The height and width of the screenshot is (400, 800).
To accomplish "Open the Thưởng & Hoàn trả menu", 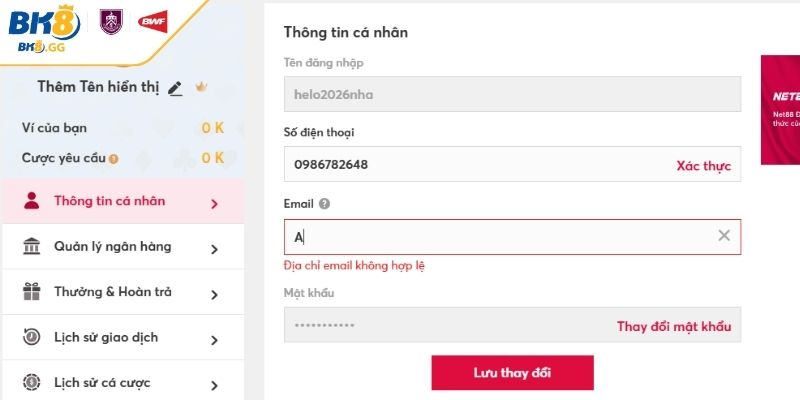I will 112,292.
